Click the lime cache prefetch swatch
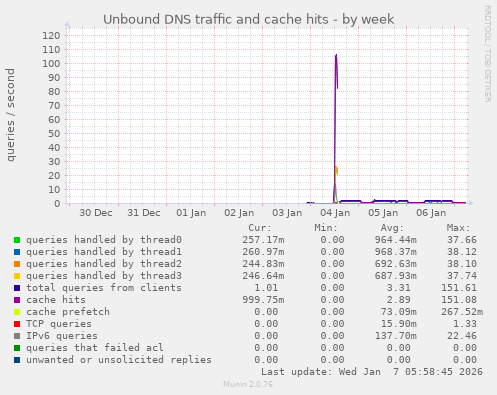The image size is (497, 395). 17,312
